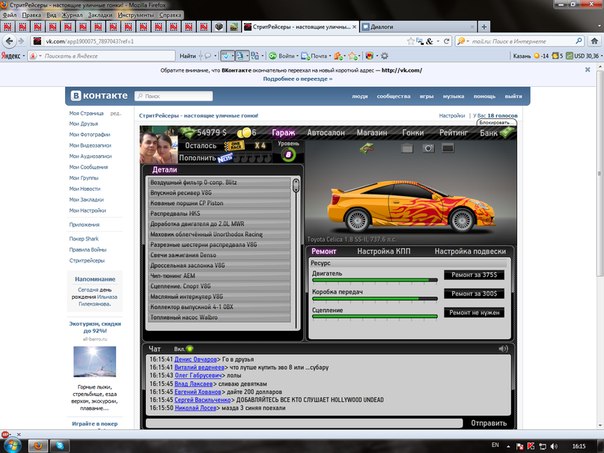Image resolution: width=604 pixels, height=453 pixels.
Task: Click the Сцепление resource bar
Action: point(375,317)
